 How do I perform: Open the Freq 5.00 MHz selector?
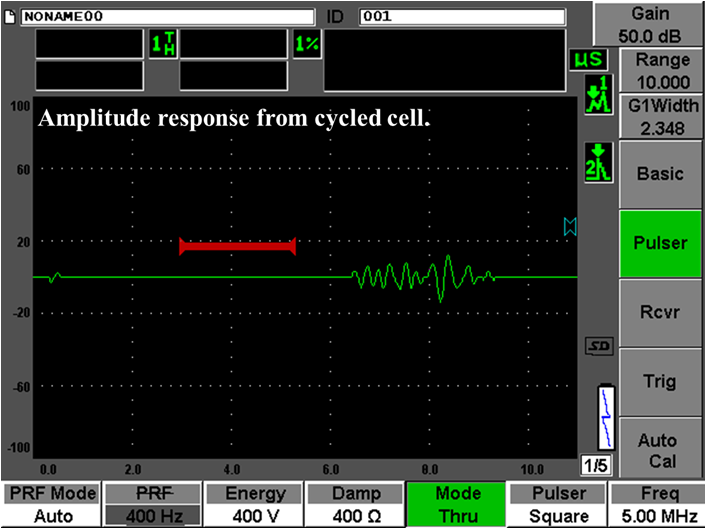[657, 505]
